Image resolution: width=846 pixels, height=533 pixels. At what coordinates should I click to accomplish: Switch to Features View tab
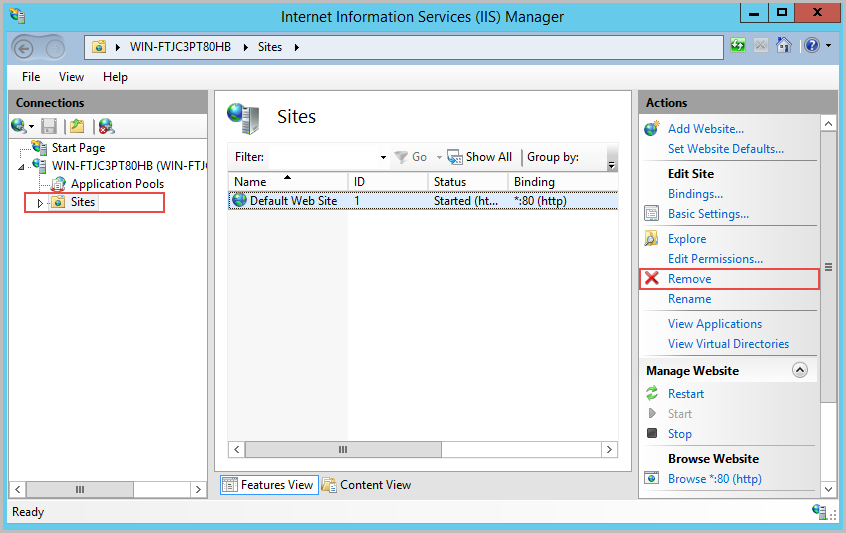[268, 485]
